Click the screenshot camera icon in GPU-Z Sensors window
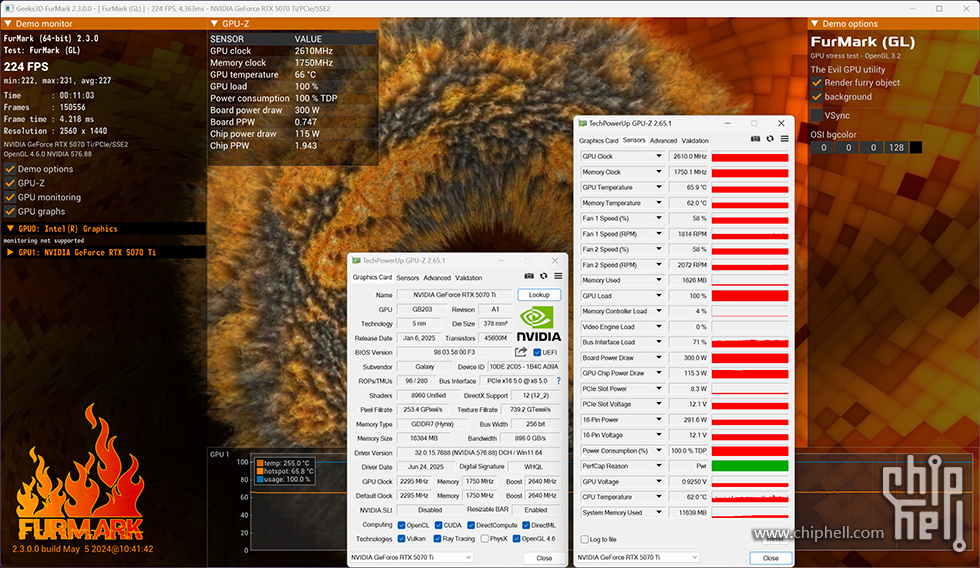This screenshot has height=568, width=980. tap(755, 139)
